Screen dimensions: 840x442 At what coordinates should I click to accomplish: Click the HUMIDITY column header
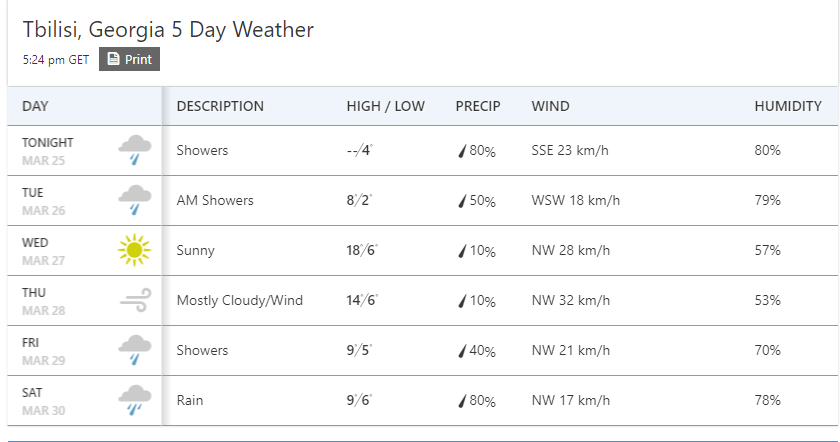click(x=788, y=106)
